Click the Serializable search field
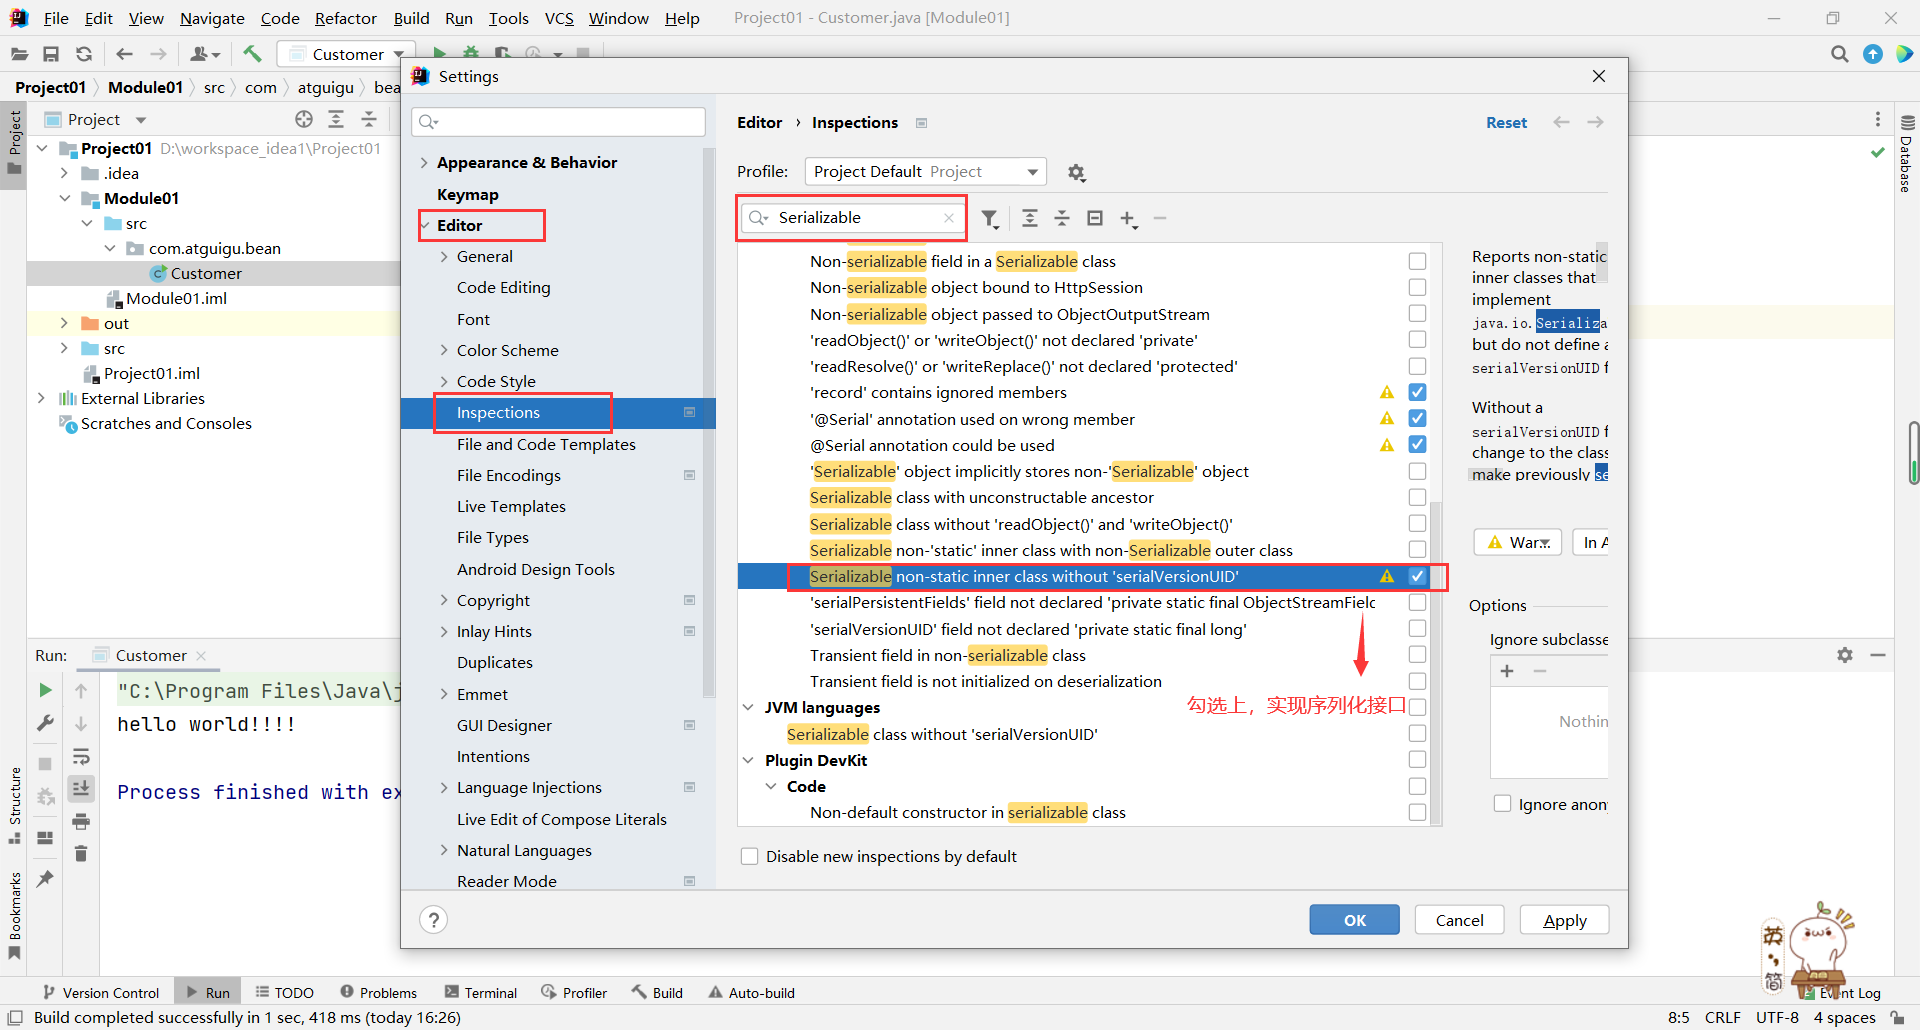The height and width of the screenshot is (1030, 1920). (850, 217)
